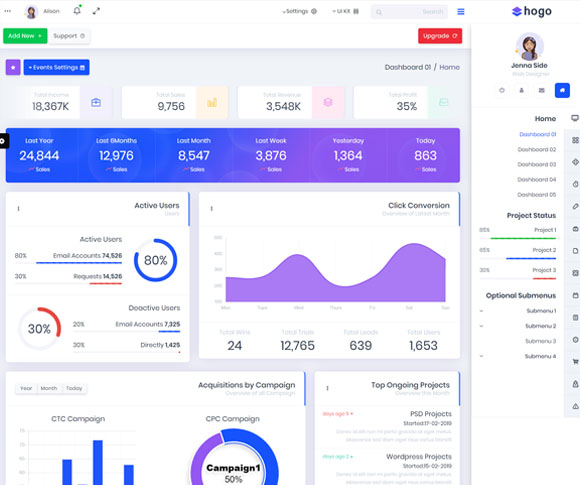Open the Active Users card options menu
580x485 pixels.
click(18, 209)
